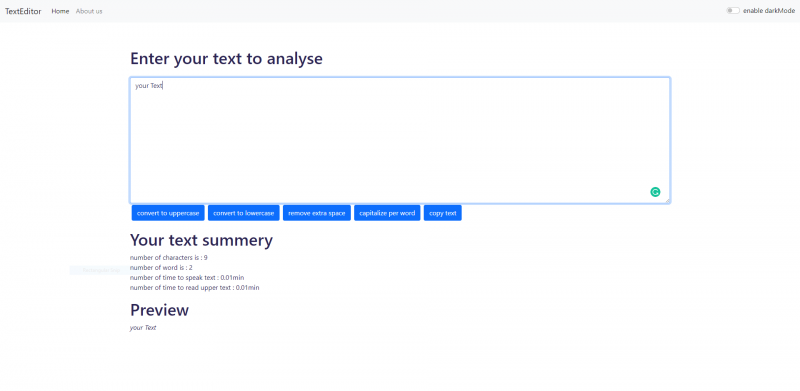Click the convert to lowercase button
Image resolution: width=800 pixels, height=391 pixels.
244,213
